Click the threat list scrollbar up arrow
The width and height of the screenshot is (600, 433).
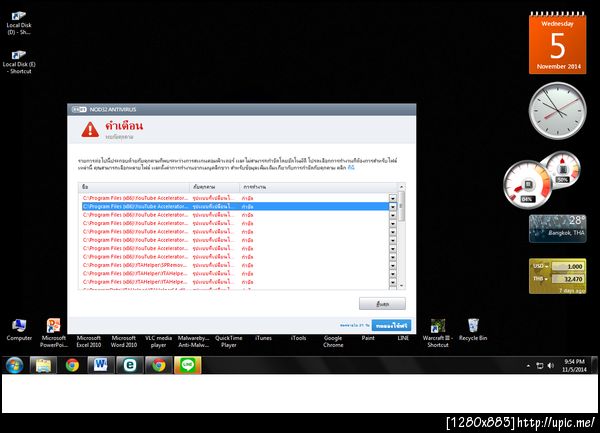401,187
